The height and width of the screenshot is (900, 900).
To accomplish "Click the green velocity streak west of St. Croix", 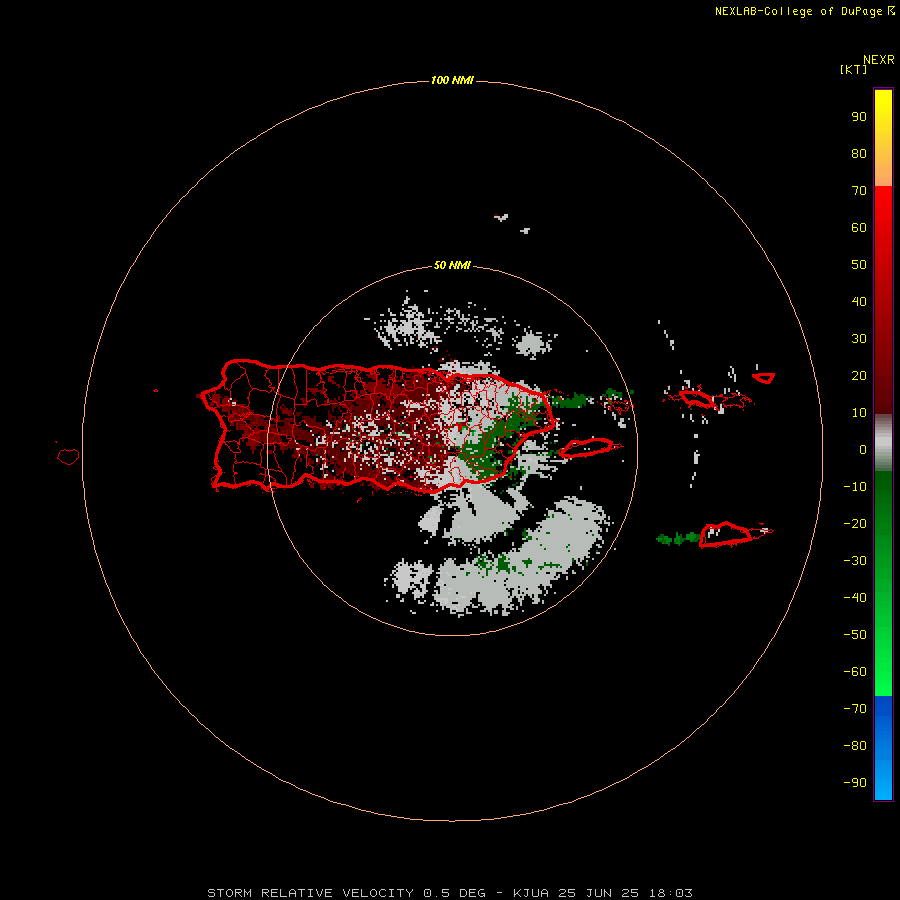I will point(678,538).
